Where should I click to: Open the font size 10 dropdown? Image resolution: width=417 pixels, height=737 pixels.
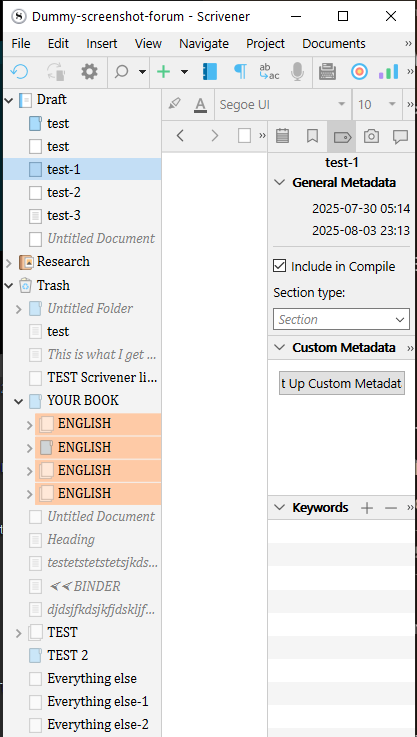[377, 104]
